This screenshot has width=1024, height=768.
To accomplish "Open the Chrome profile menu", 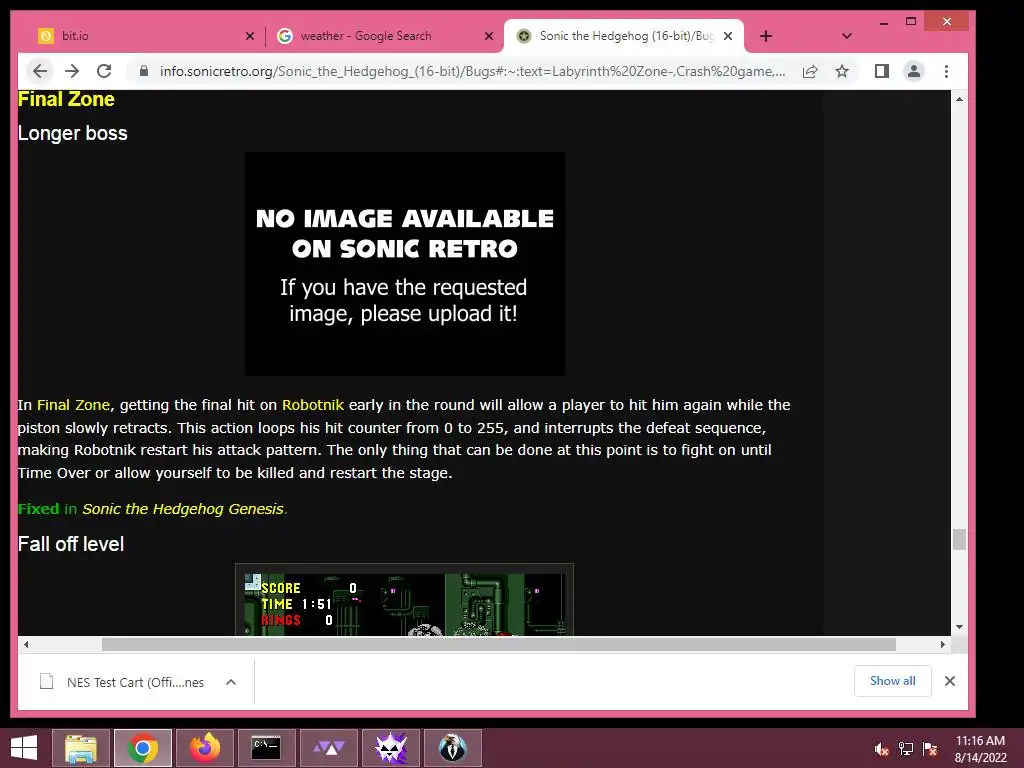I will (x=914, y=71).
